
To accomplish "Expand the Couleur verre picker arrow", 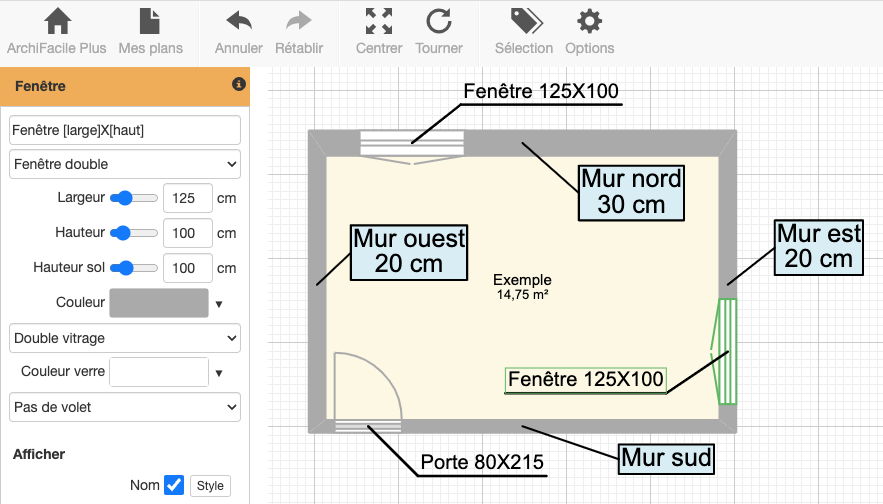I will [x=218, y=373].
